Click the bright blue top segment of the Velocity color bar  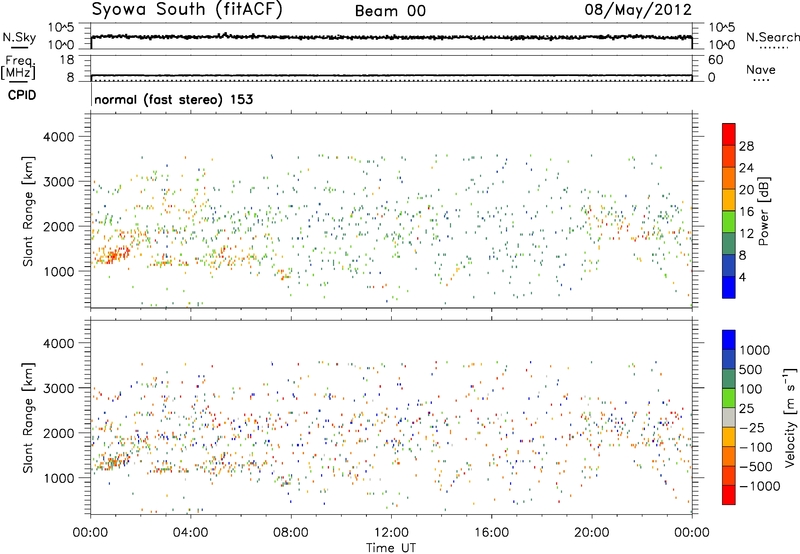(729, 340)
